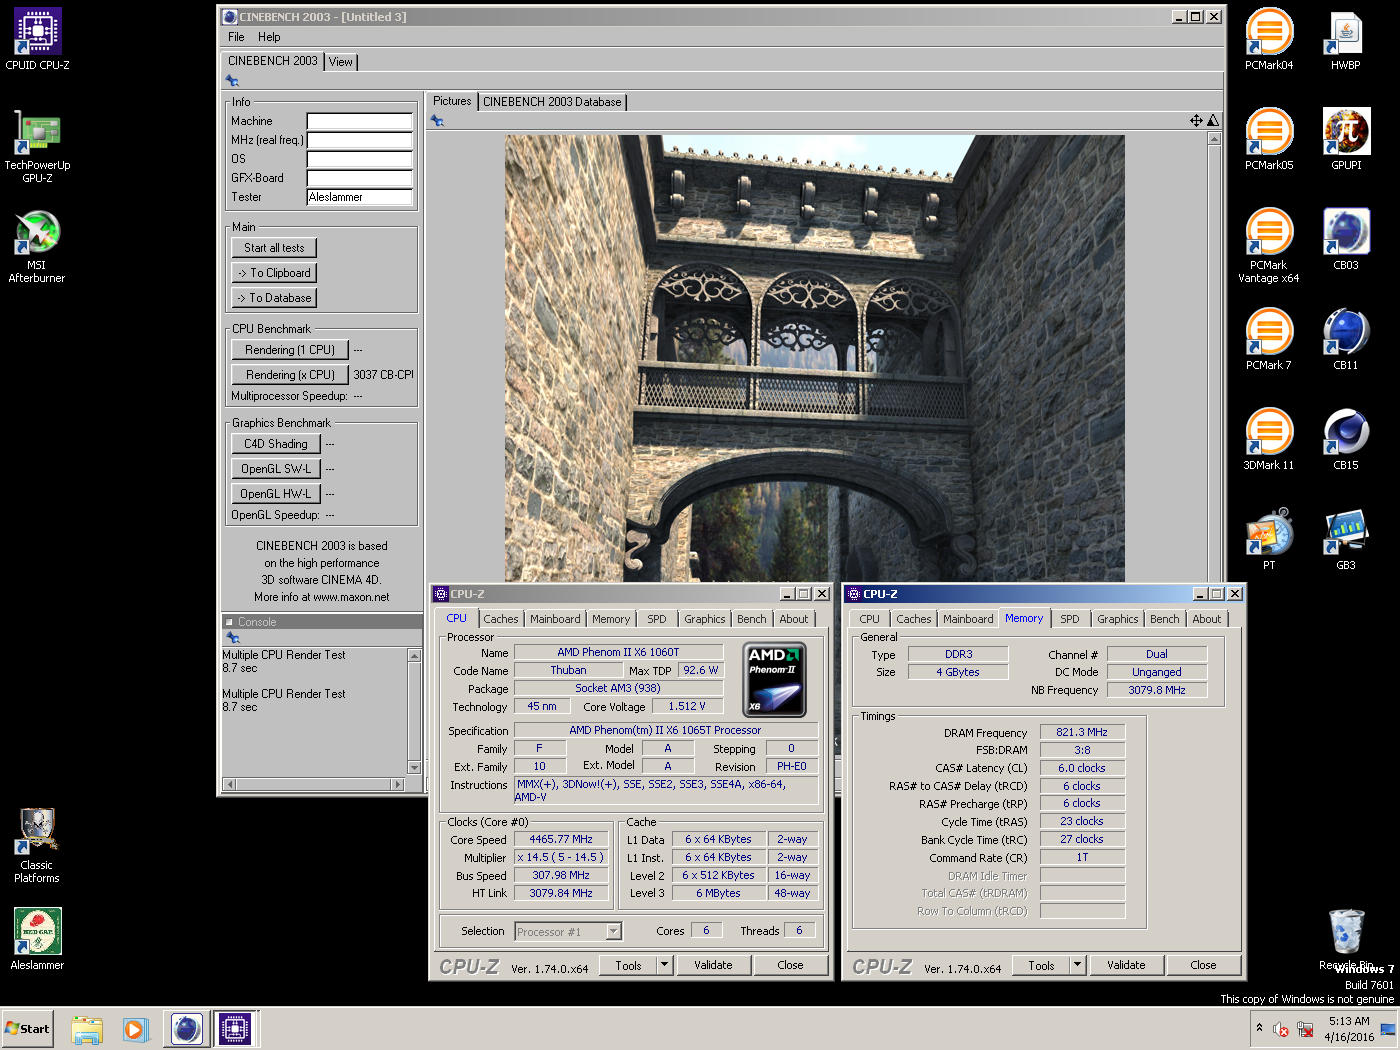This screenshot has height=1050, width=1400.
Task: Open TechPowerUp GPU-Z desktop icon
Action: click(x=37, y=147)
